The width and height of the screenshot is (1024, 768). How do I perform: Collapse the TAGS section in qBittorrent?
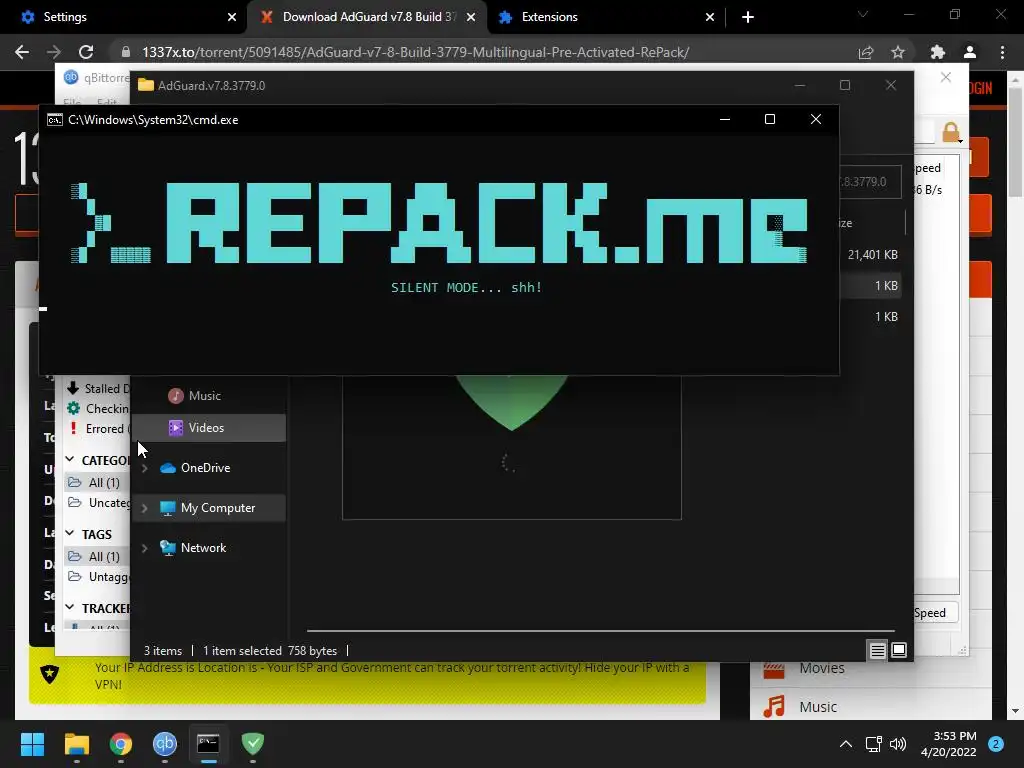(70, 534)
